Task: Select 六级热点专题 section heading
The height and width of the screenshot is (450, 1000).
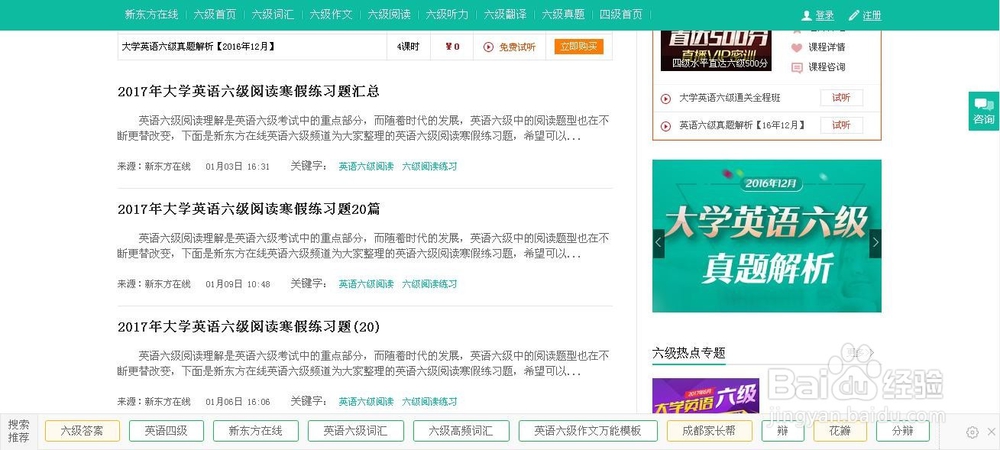Action: (689, 353)
